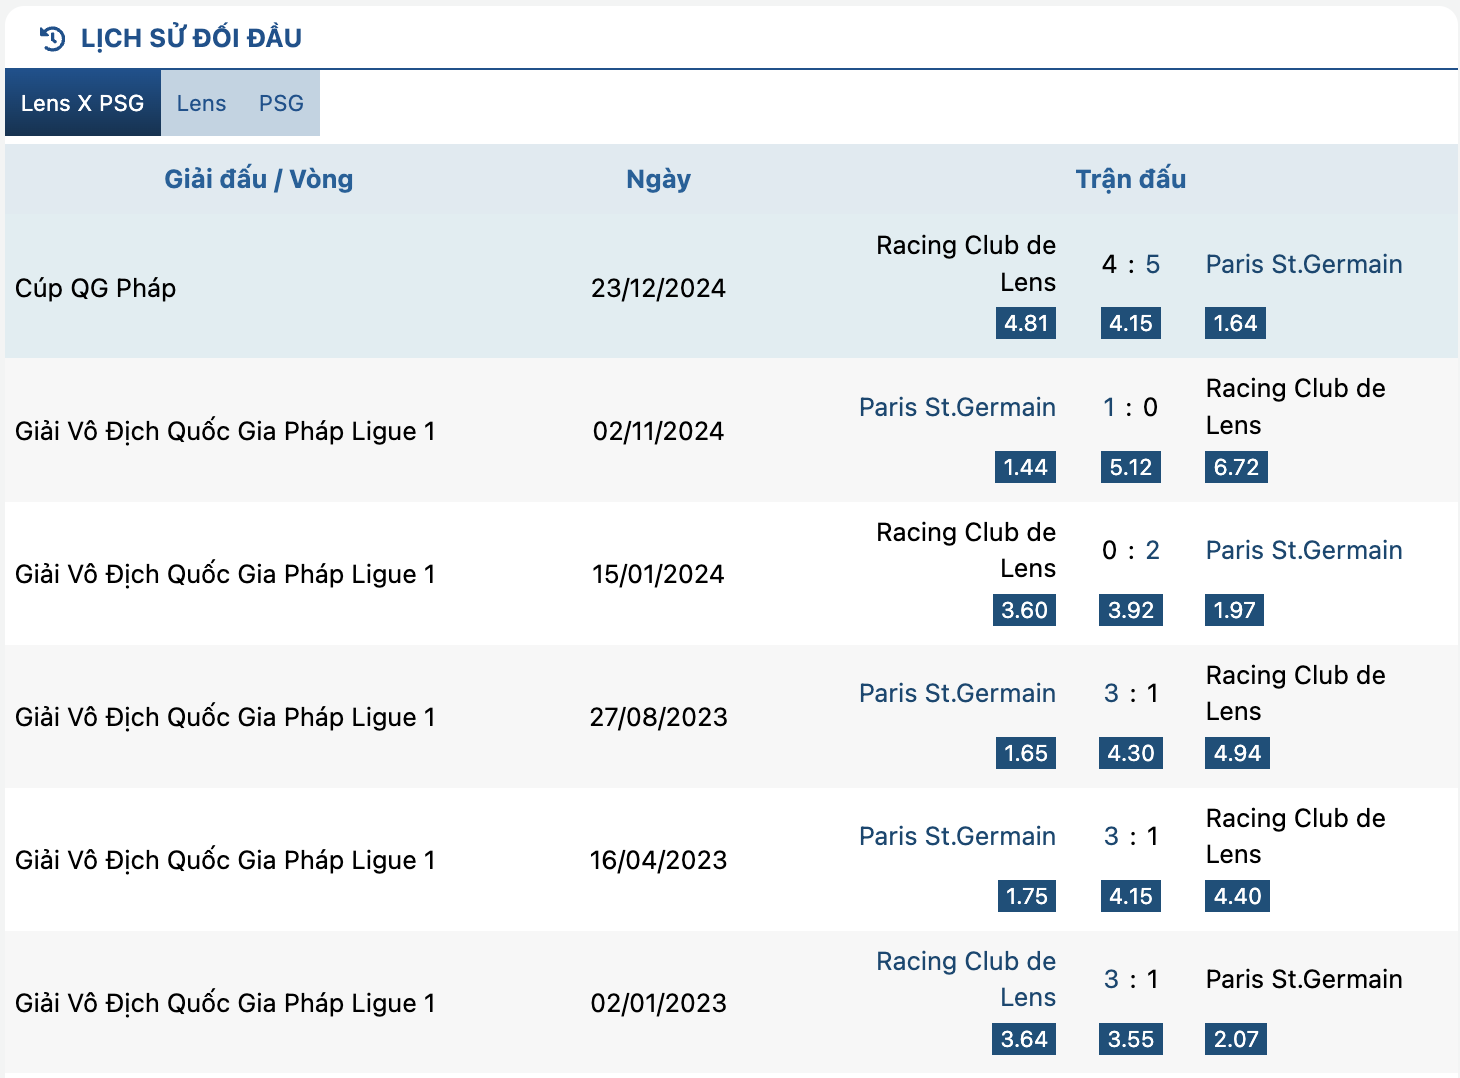
Task: Click Paris St.Germain in the 02/01/2023 match
Action: point(1304,979)
